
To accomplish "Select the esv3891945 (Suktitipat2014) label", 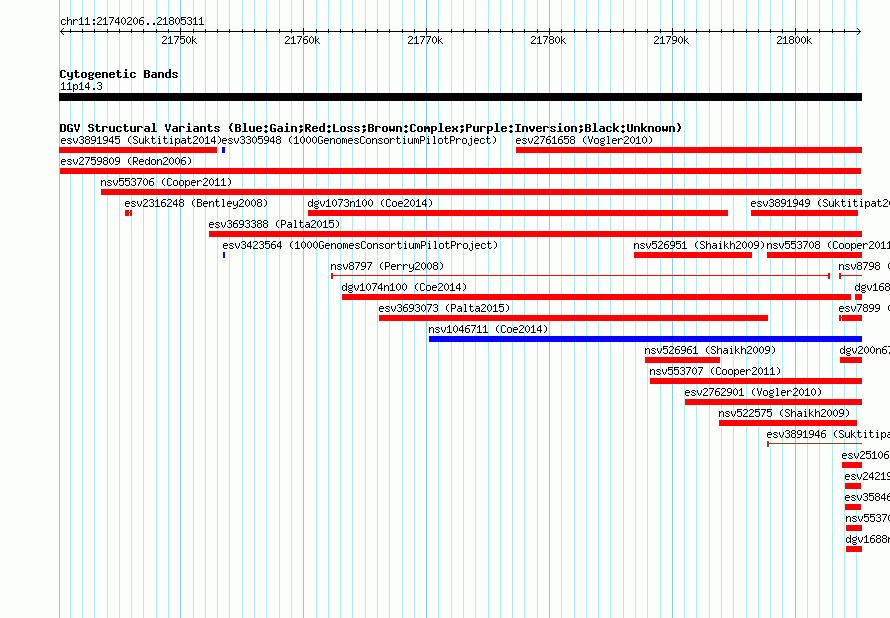I will coord(140,140).
